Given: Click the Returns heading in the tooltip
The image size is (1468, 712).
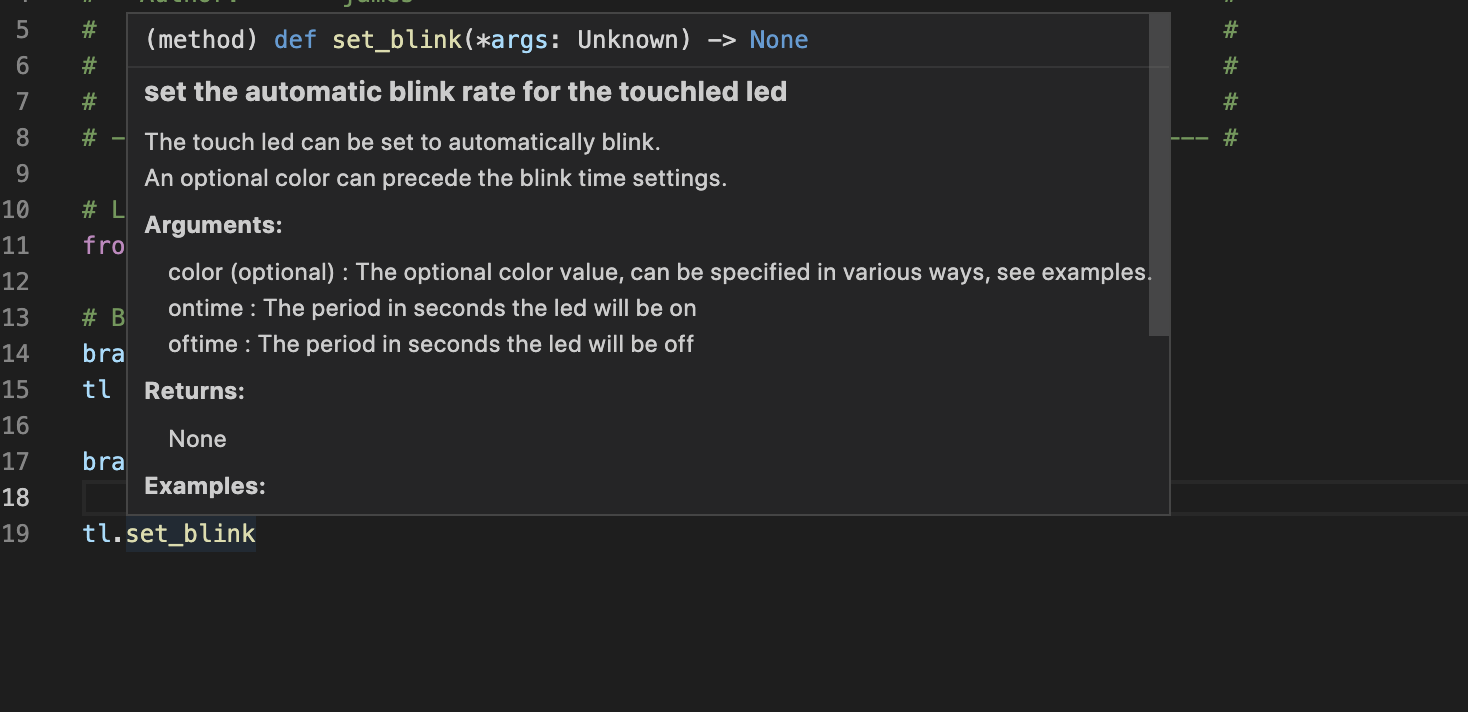Looking at the screenshot, I should coord(194,391).
